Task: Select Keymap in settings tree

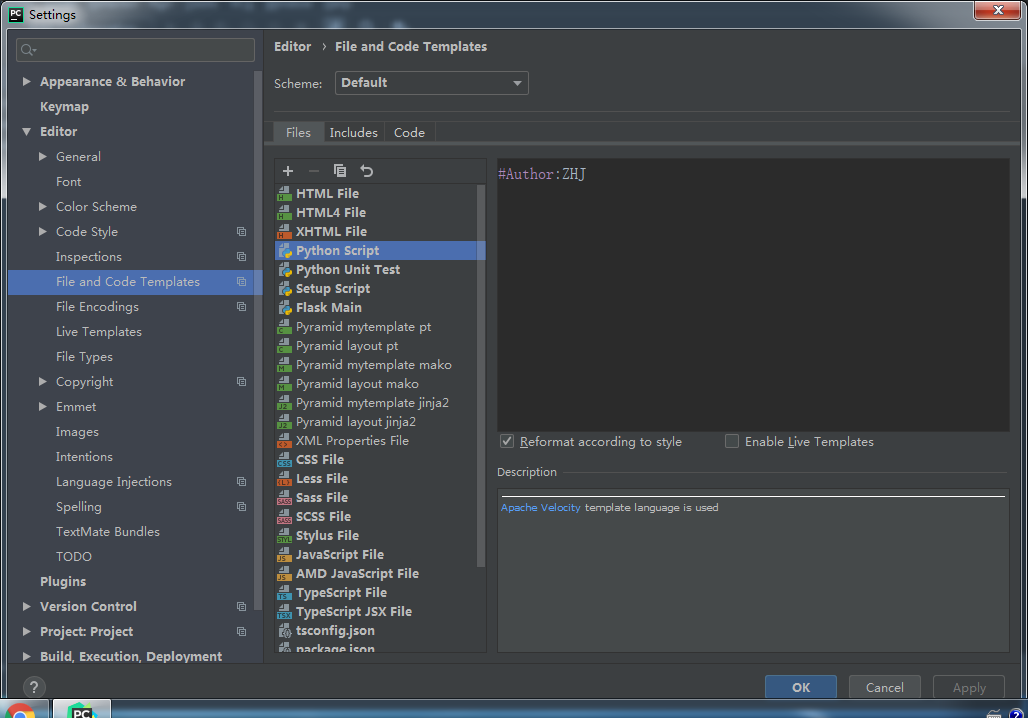Action: (64, 106)
